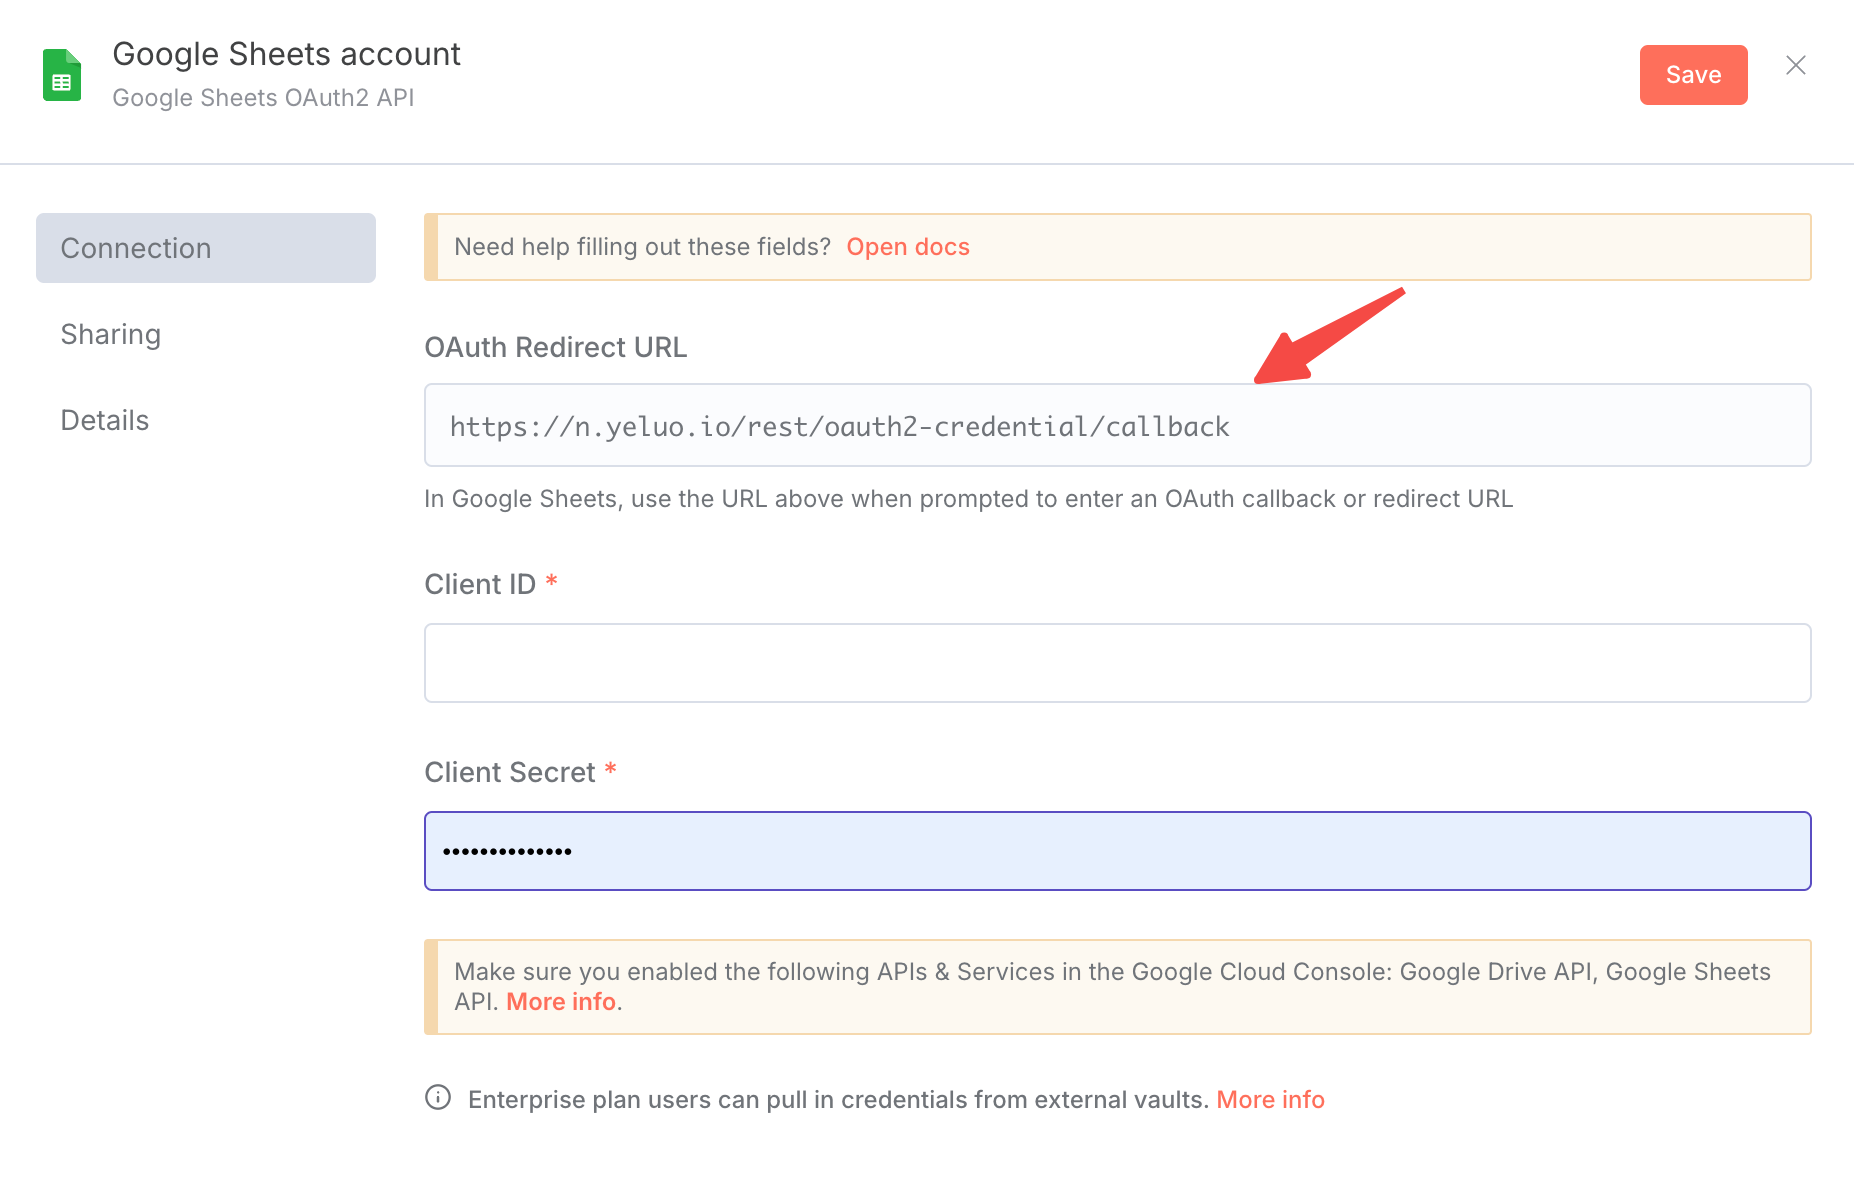Screen dimensions: 1854x1190
Task: Click the "Client ID" field label
Action: [480, 584]
